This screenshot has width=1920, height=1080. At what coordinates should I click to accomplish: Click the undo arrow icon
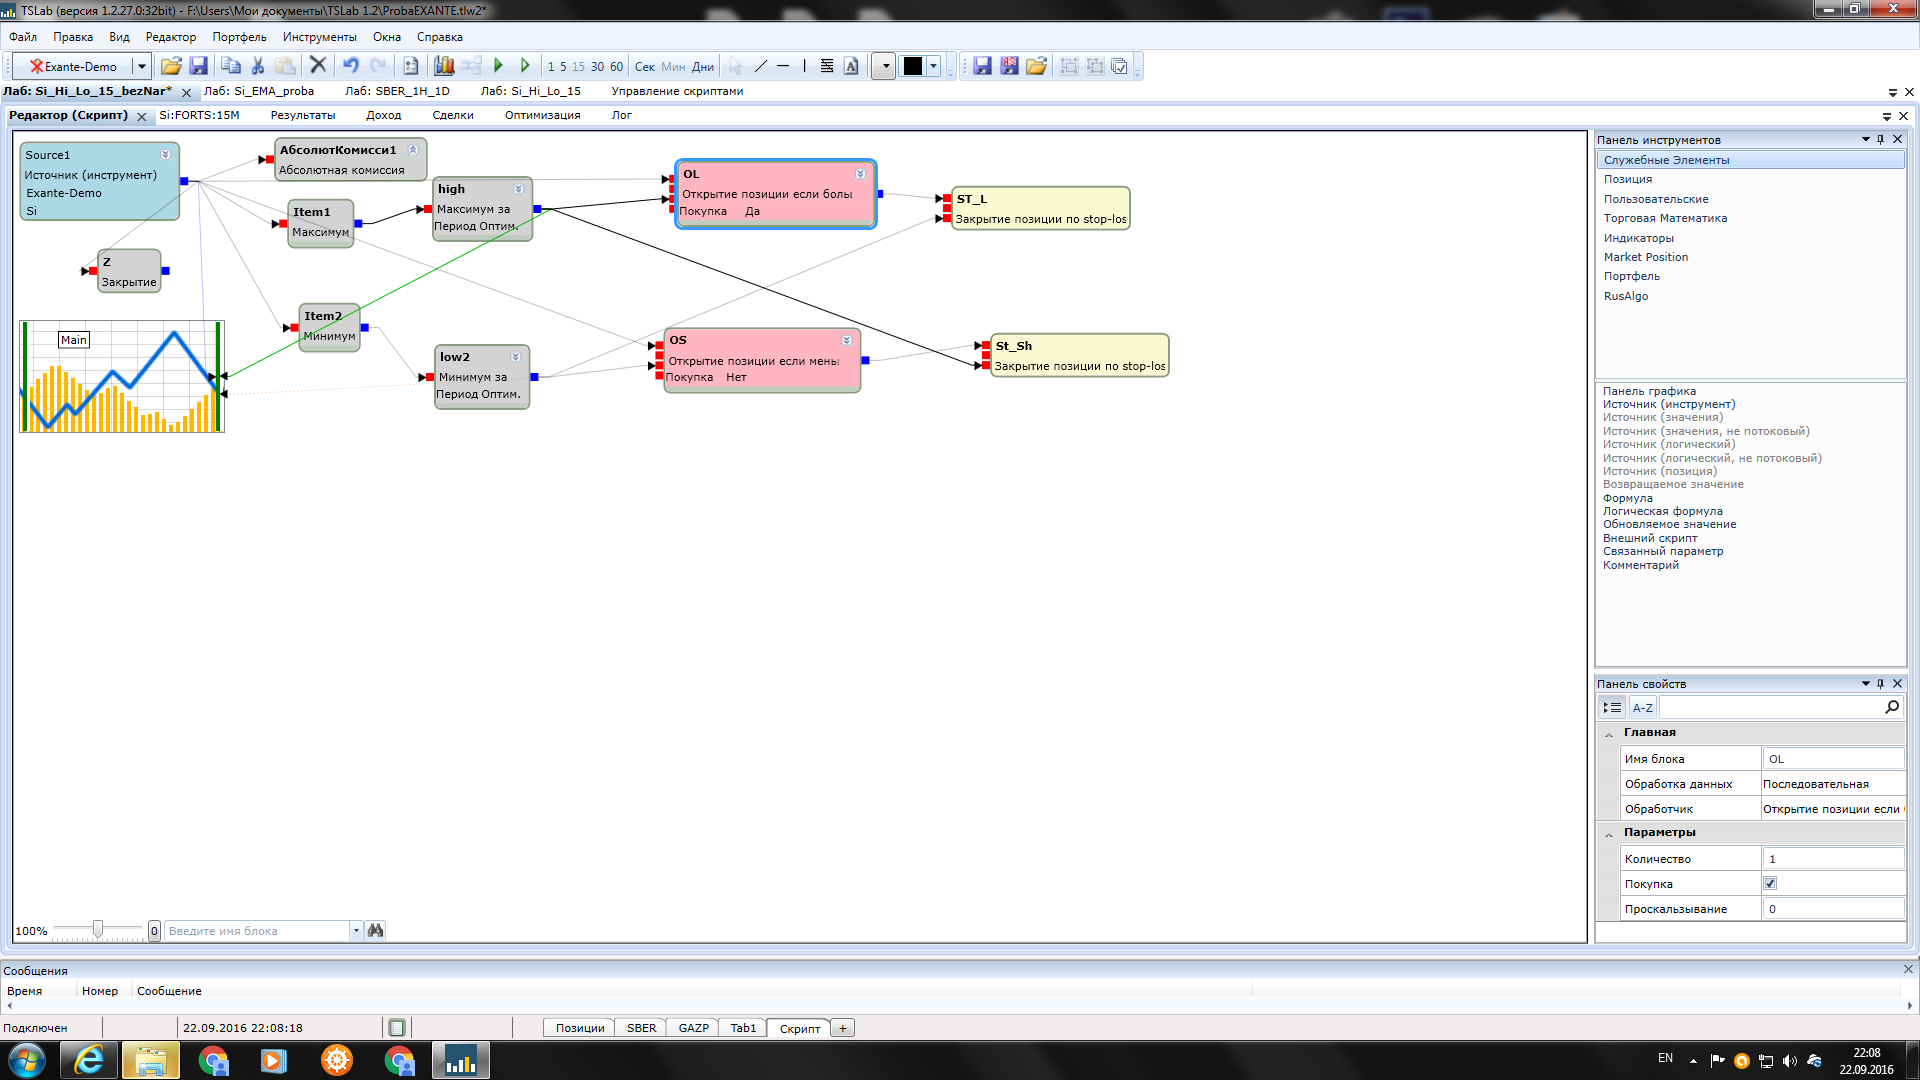[x=350, y=66]
